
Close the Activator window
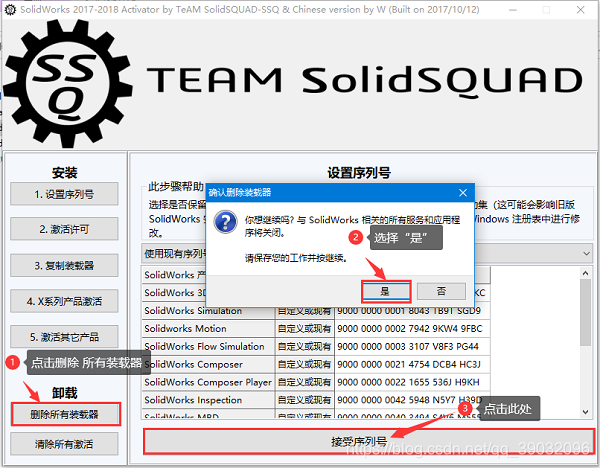click(x=580, y=10)
